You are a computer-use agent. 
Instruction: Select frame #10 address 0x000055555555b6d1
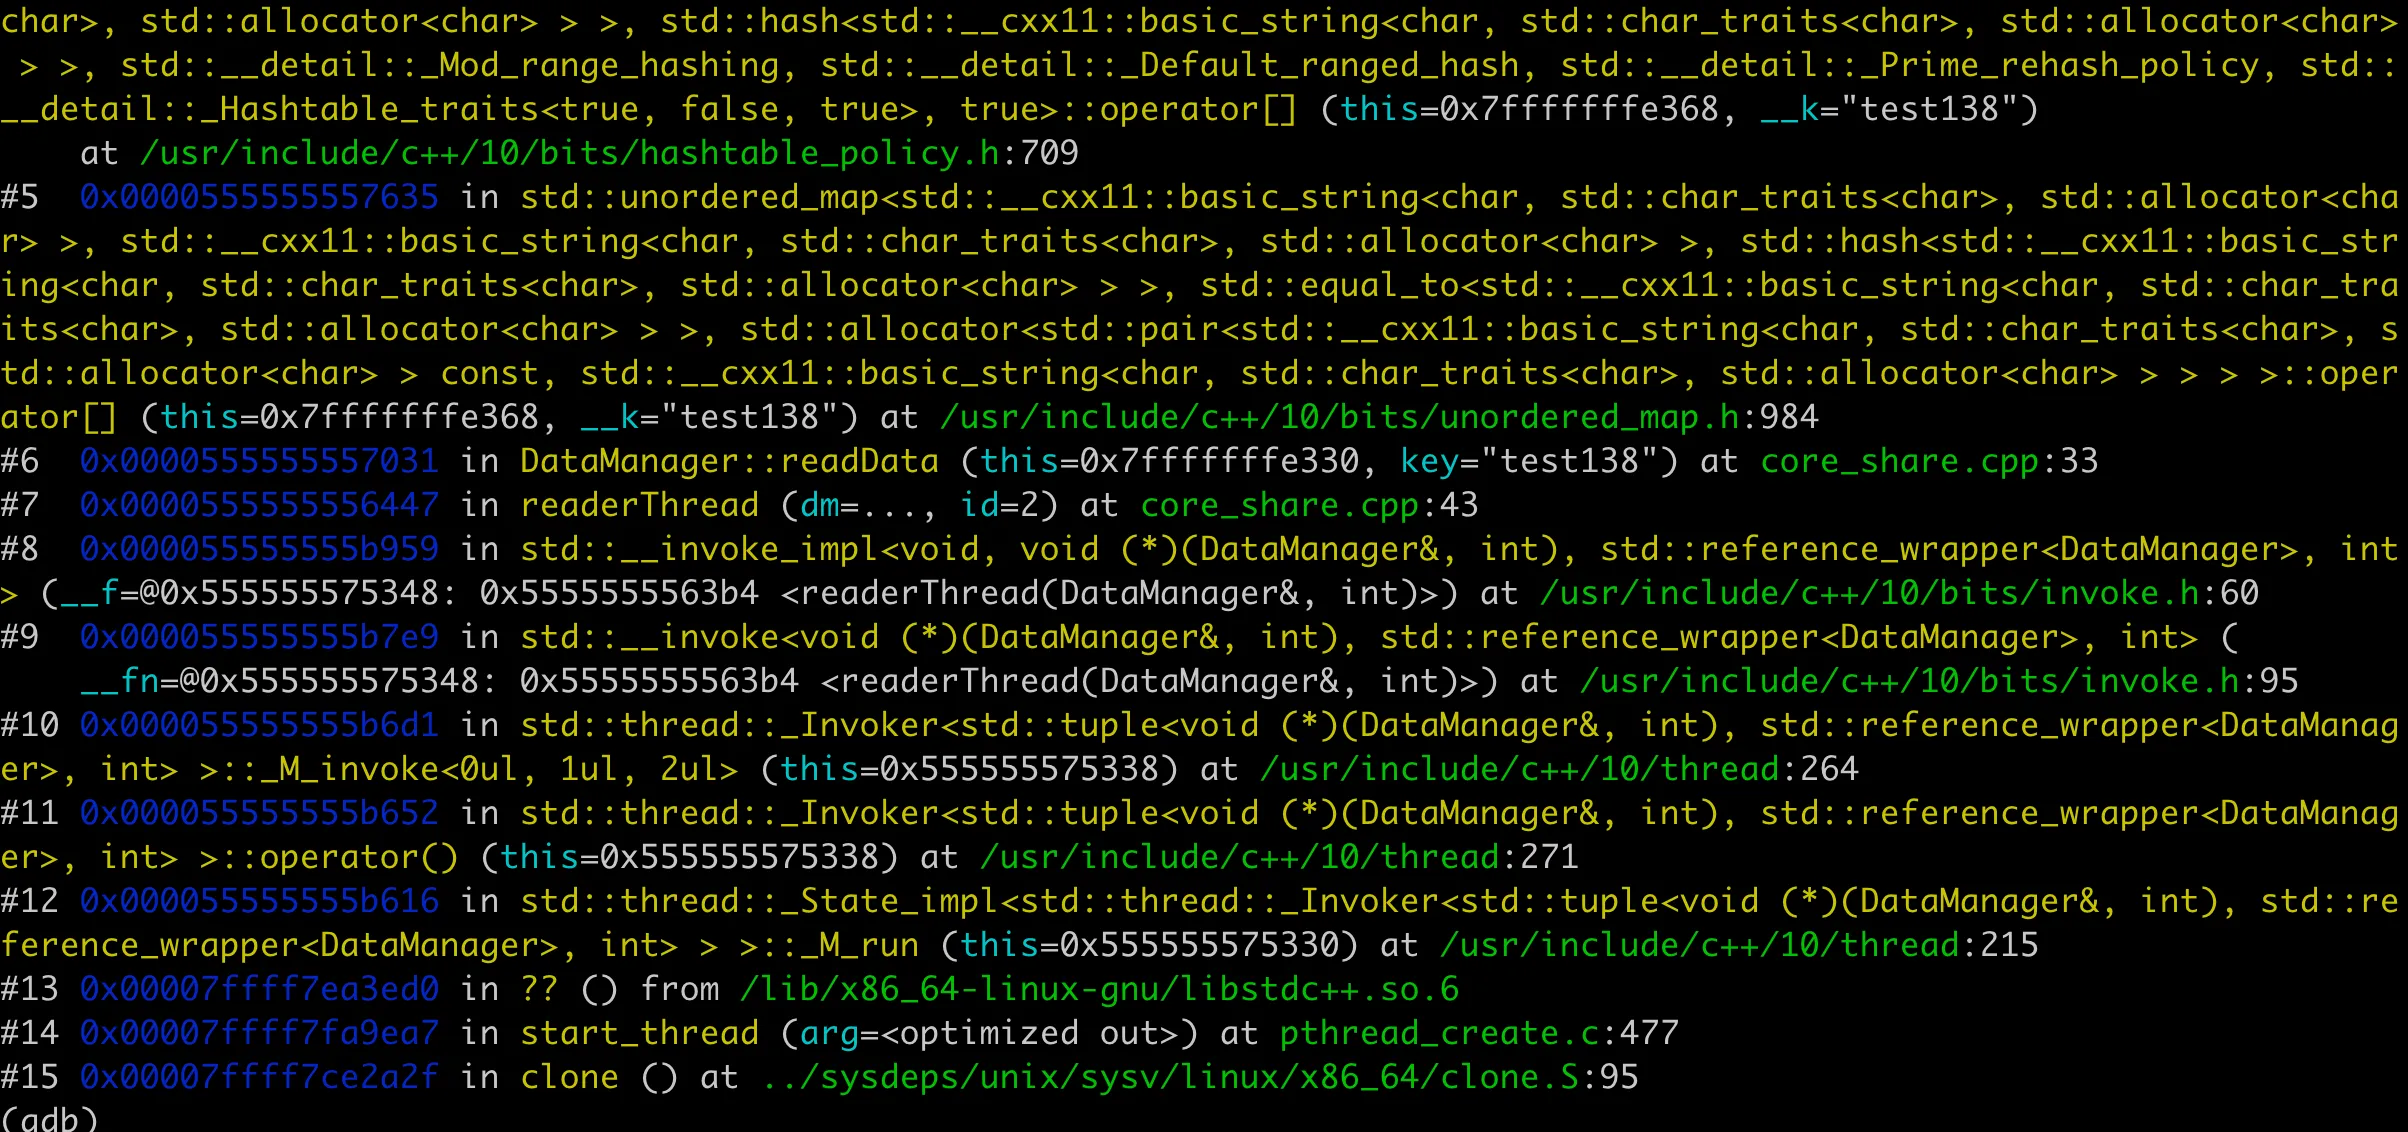259,725
